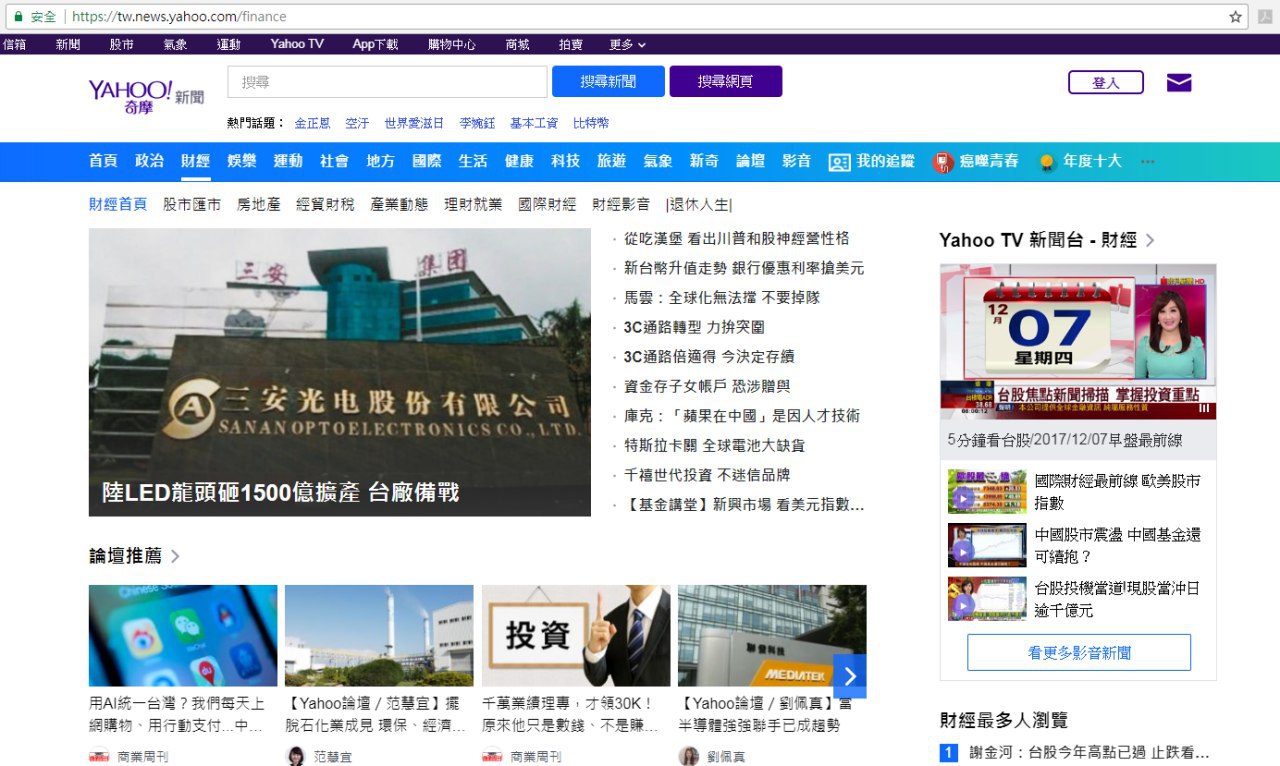Click the 搜尋網頁 button
Image resolution: width=1280 pixels, height=766 pixels.
point(726,81)
